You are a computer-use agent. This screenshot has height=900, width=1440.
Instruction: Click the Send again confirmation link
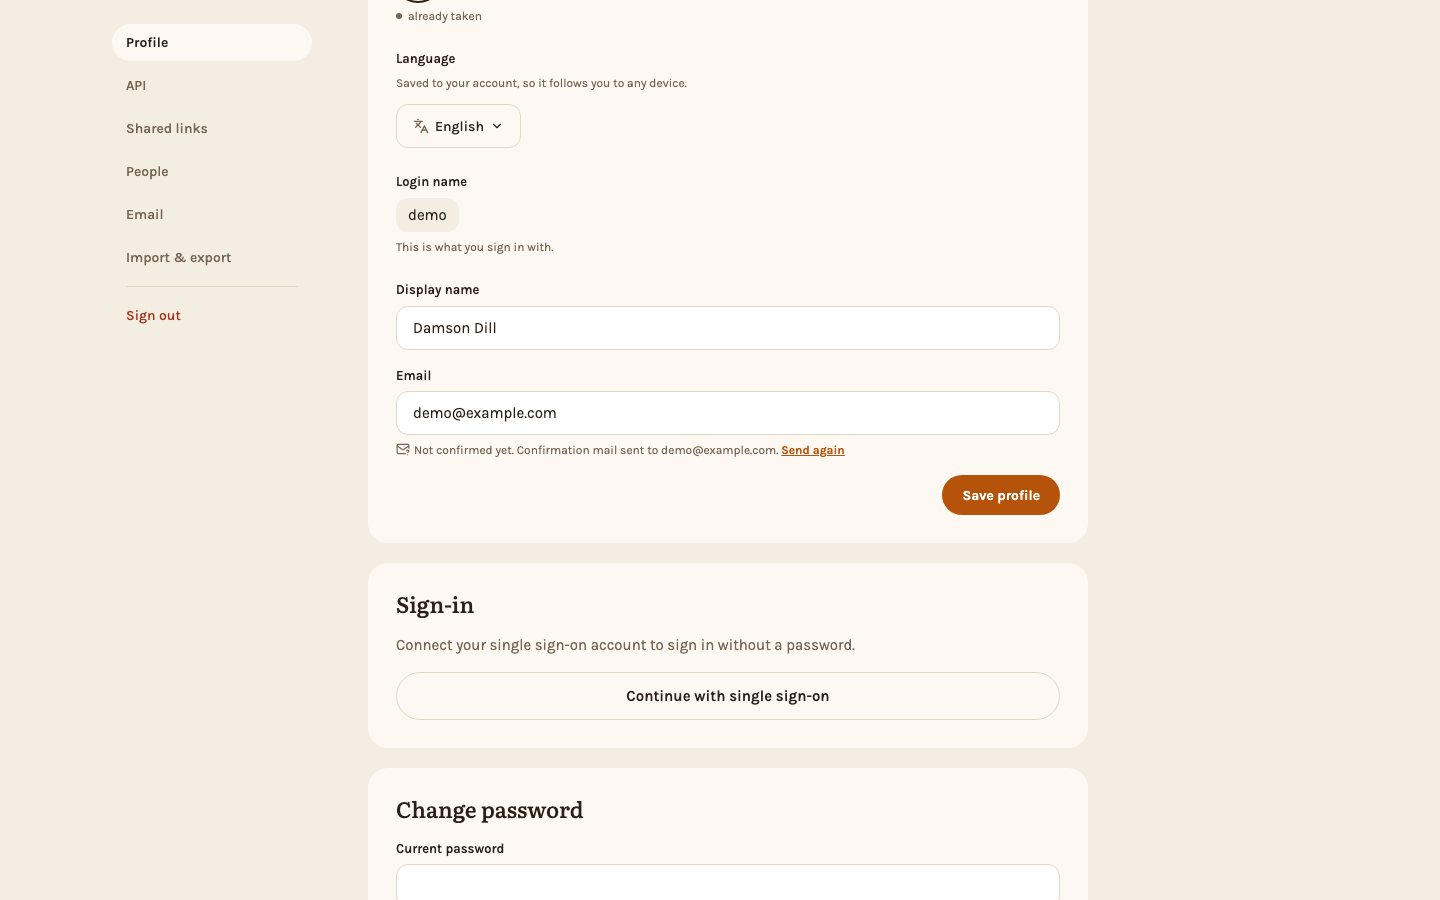(812, 450)
